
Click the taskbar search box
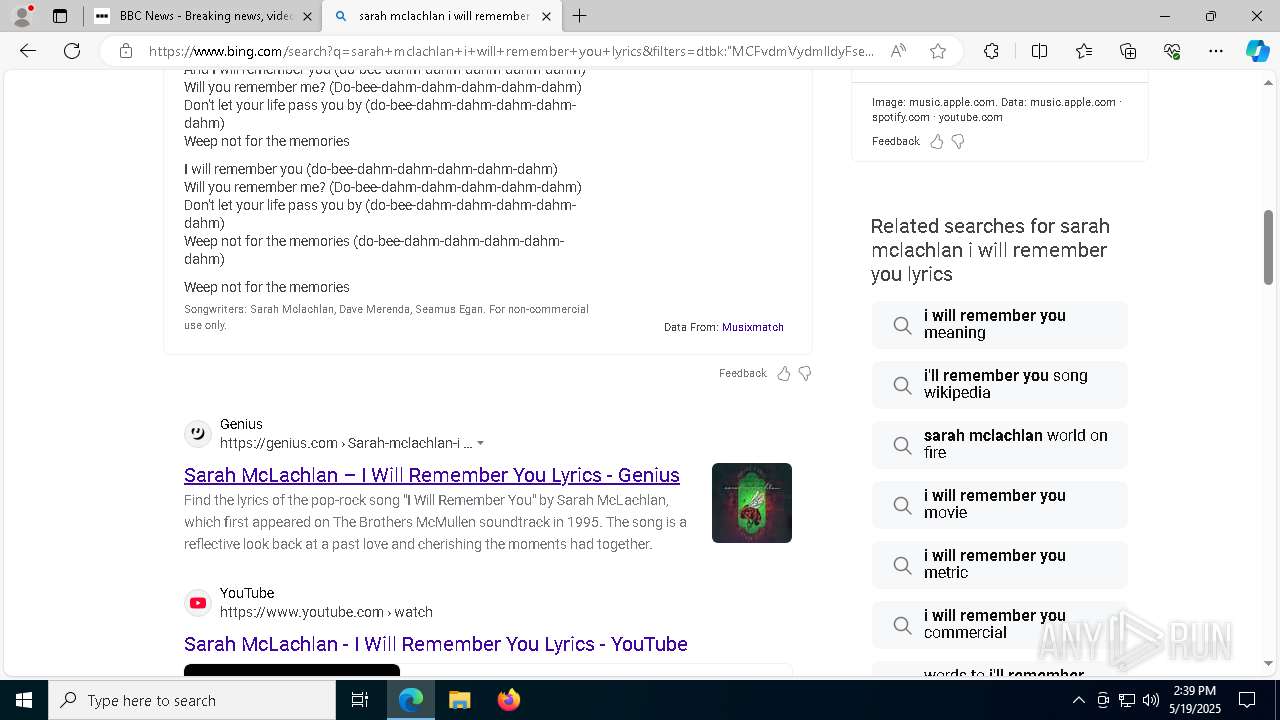[192, 700]
